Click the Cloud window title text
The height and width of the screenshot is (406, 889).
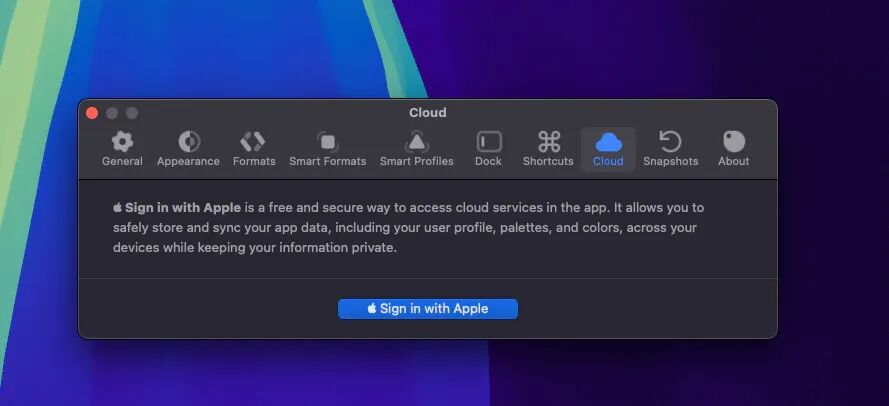pyautogui.click(x=427, y=113)
